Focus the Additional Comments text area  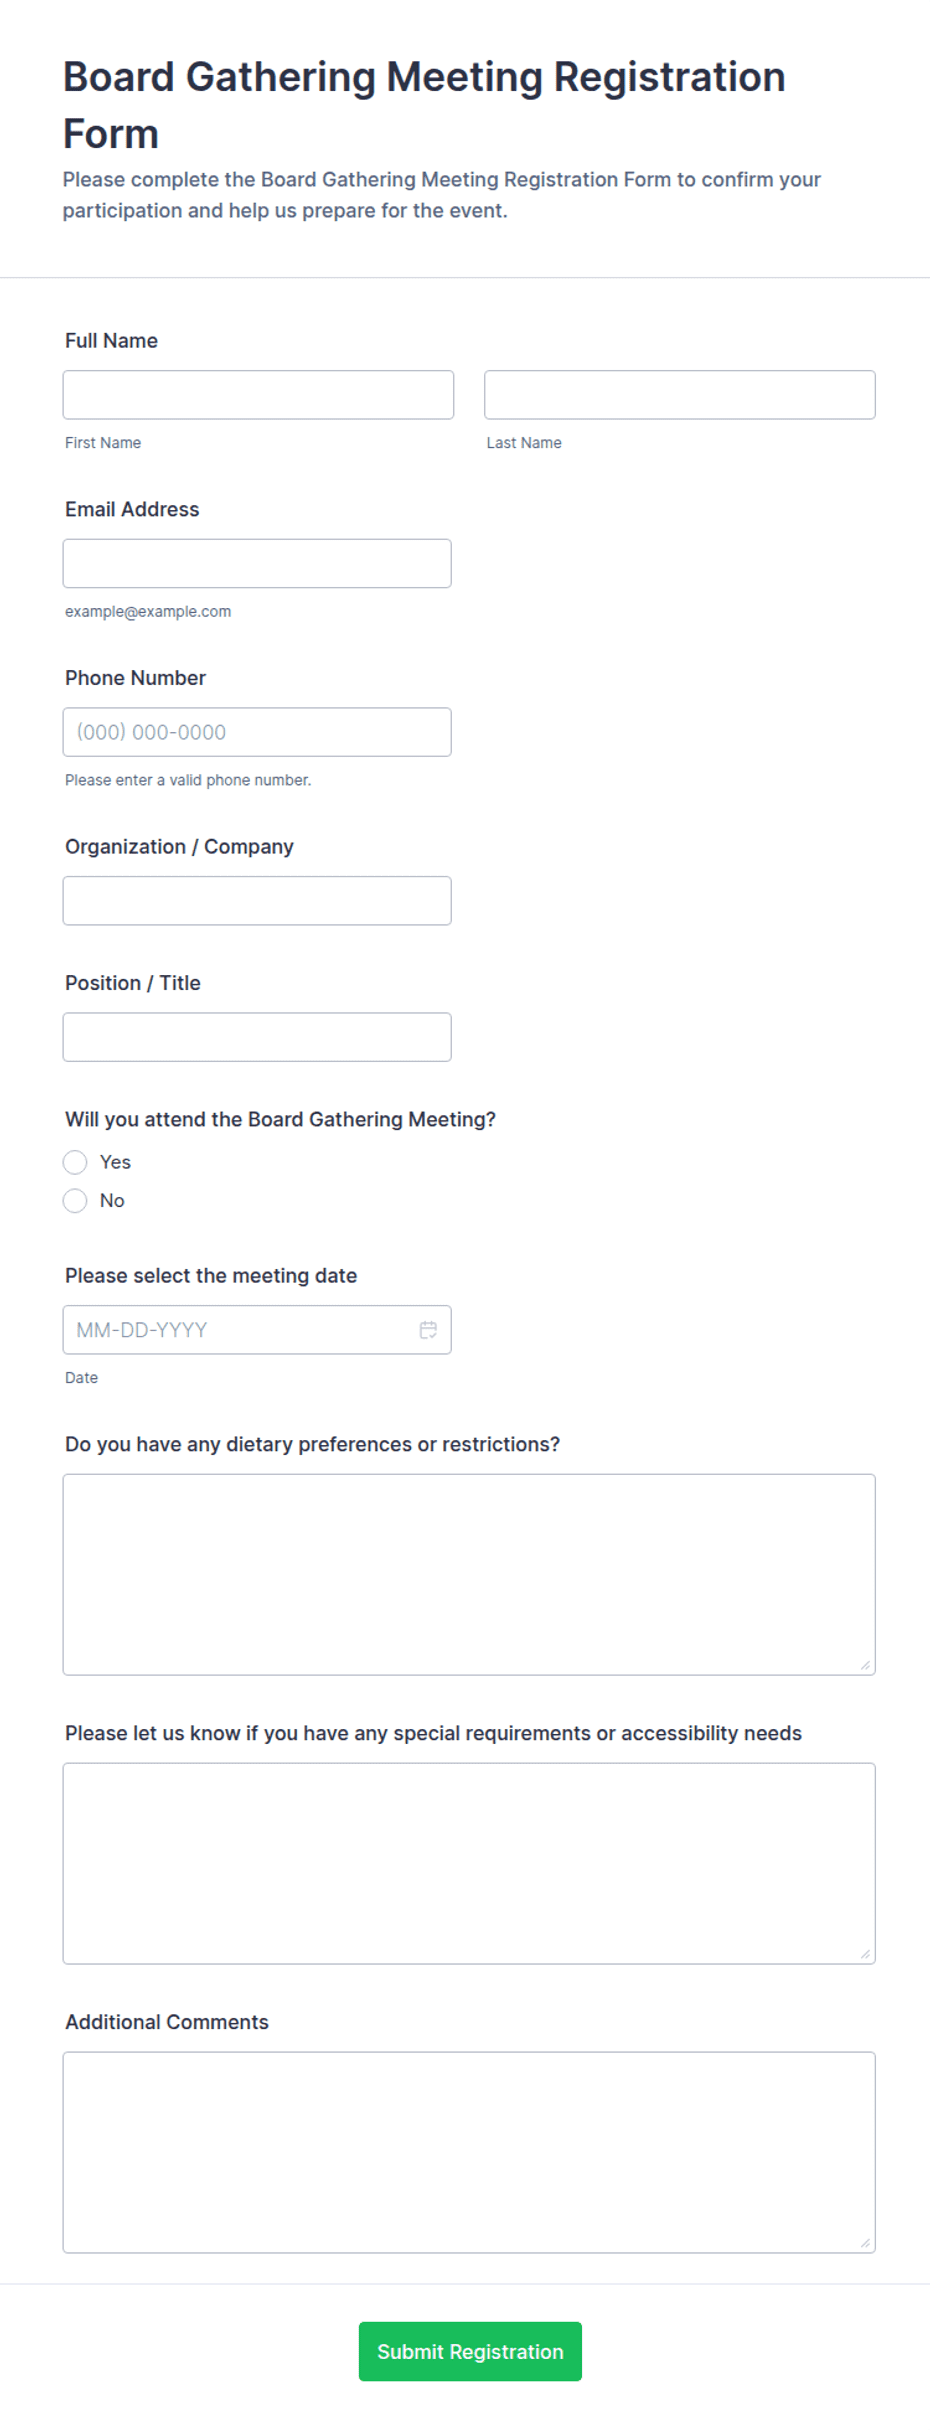(x=469, y=2152)
